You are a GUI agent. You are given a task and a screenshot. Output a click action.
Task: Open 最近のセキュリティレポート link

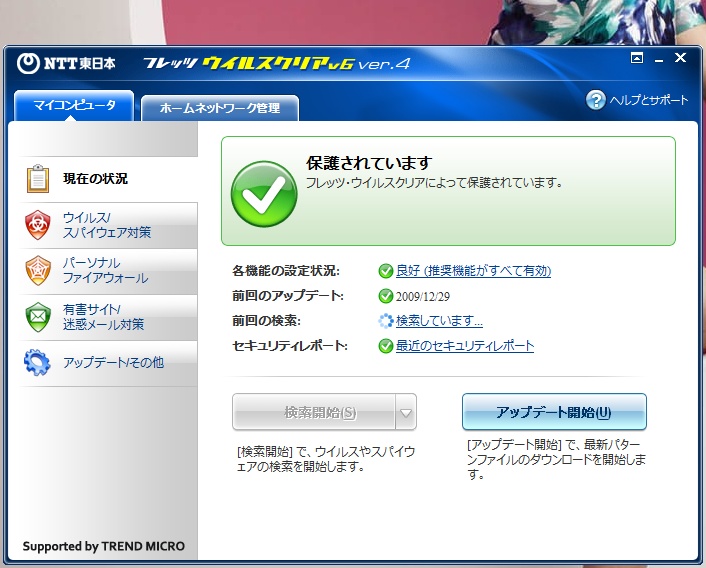point(465,346)
